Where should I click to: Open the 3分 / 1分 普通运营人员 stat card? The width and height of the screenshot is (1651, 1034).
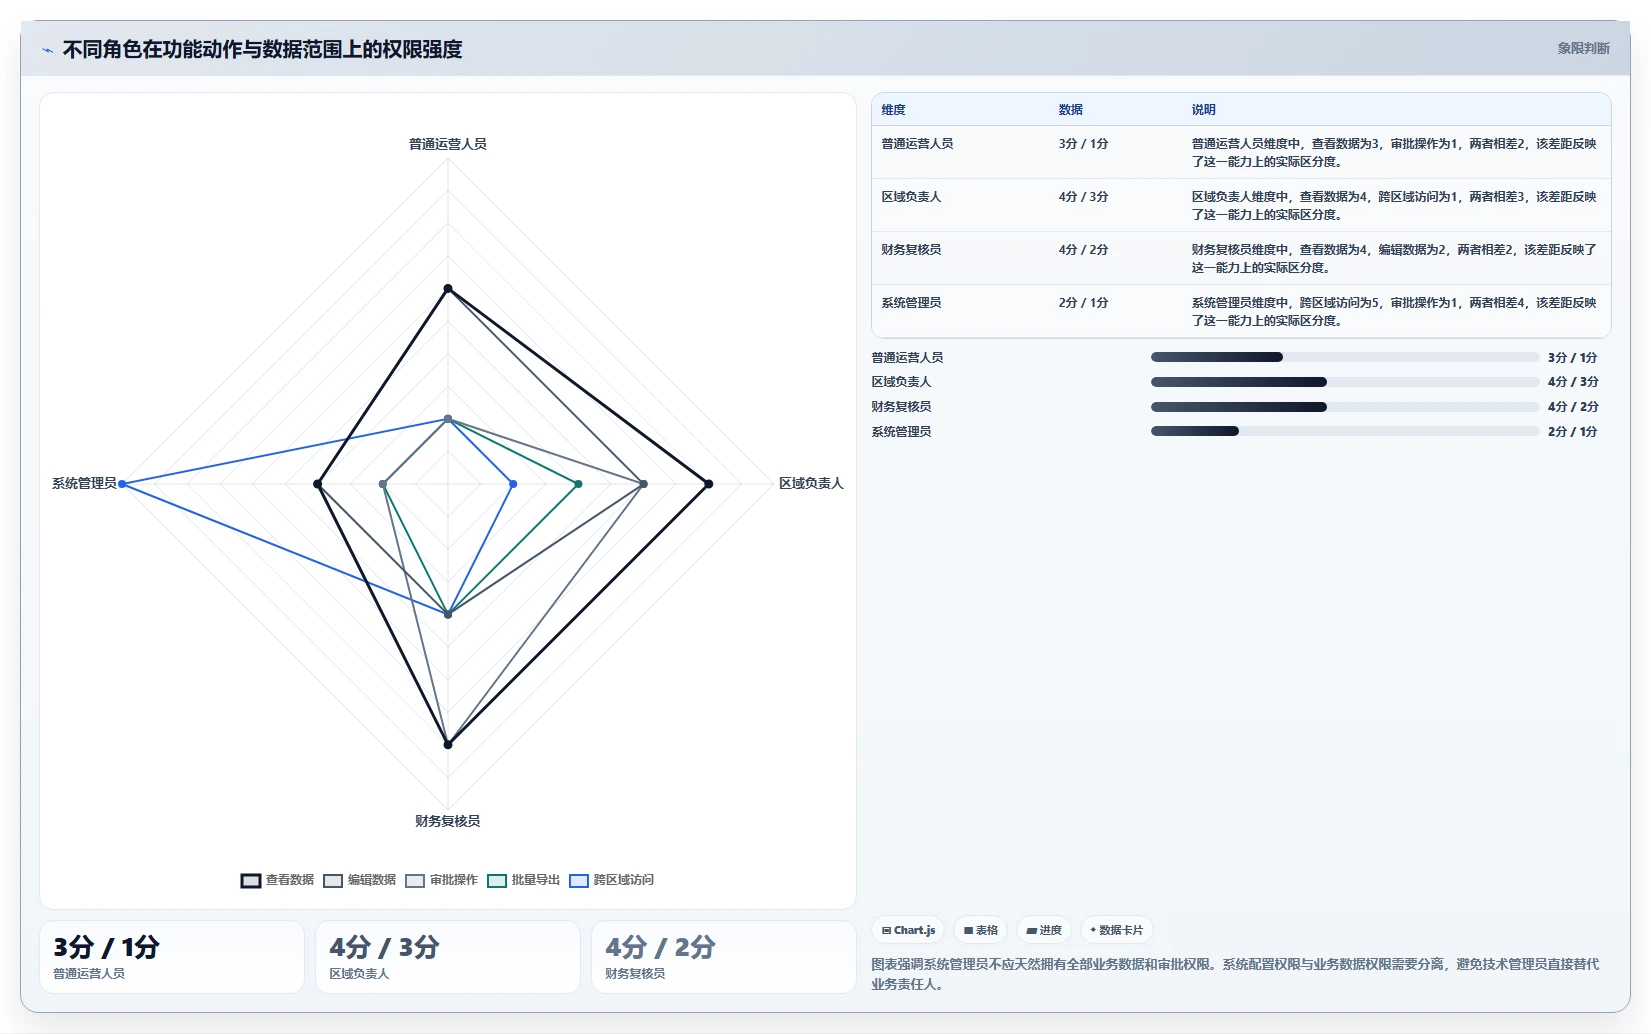(172, 957)
